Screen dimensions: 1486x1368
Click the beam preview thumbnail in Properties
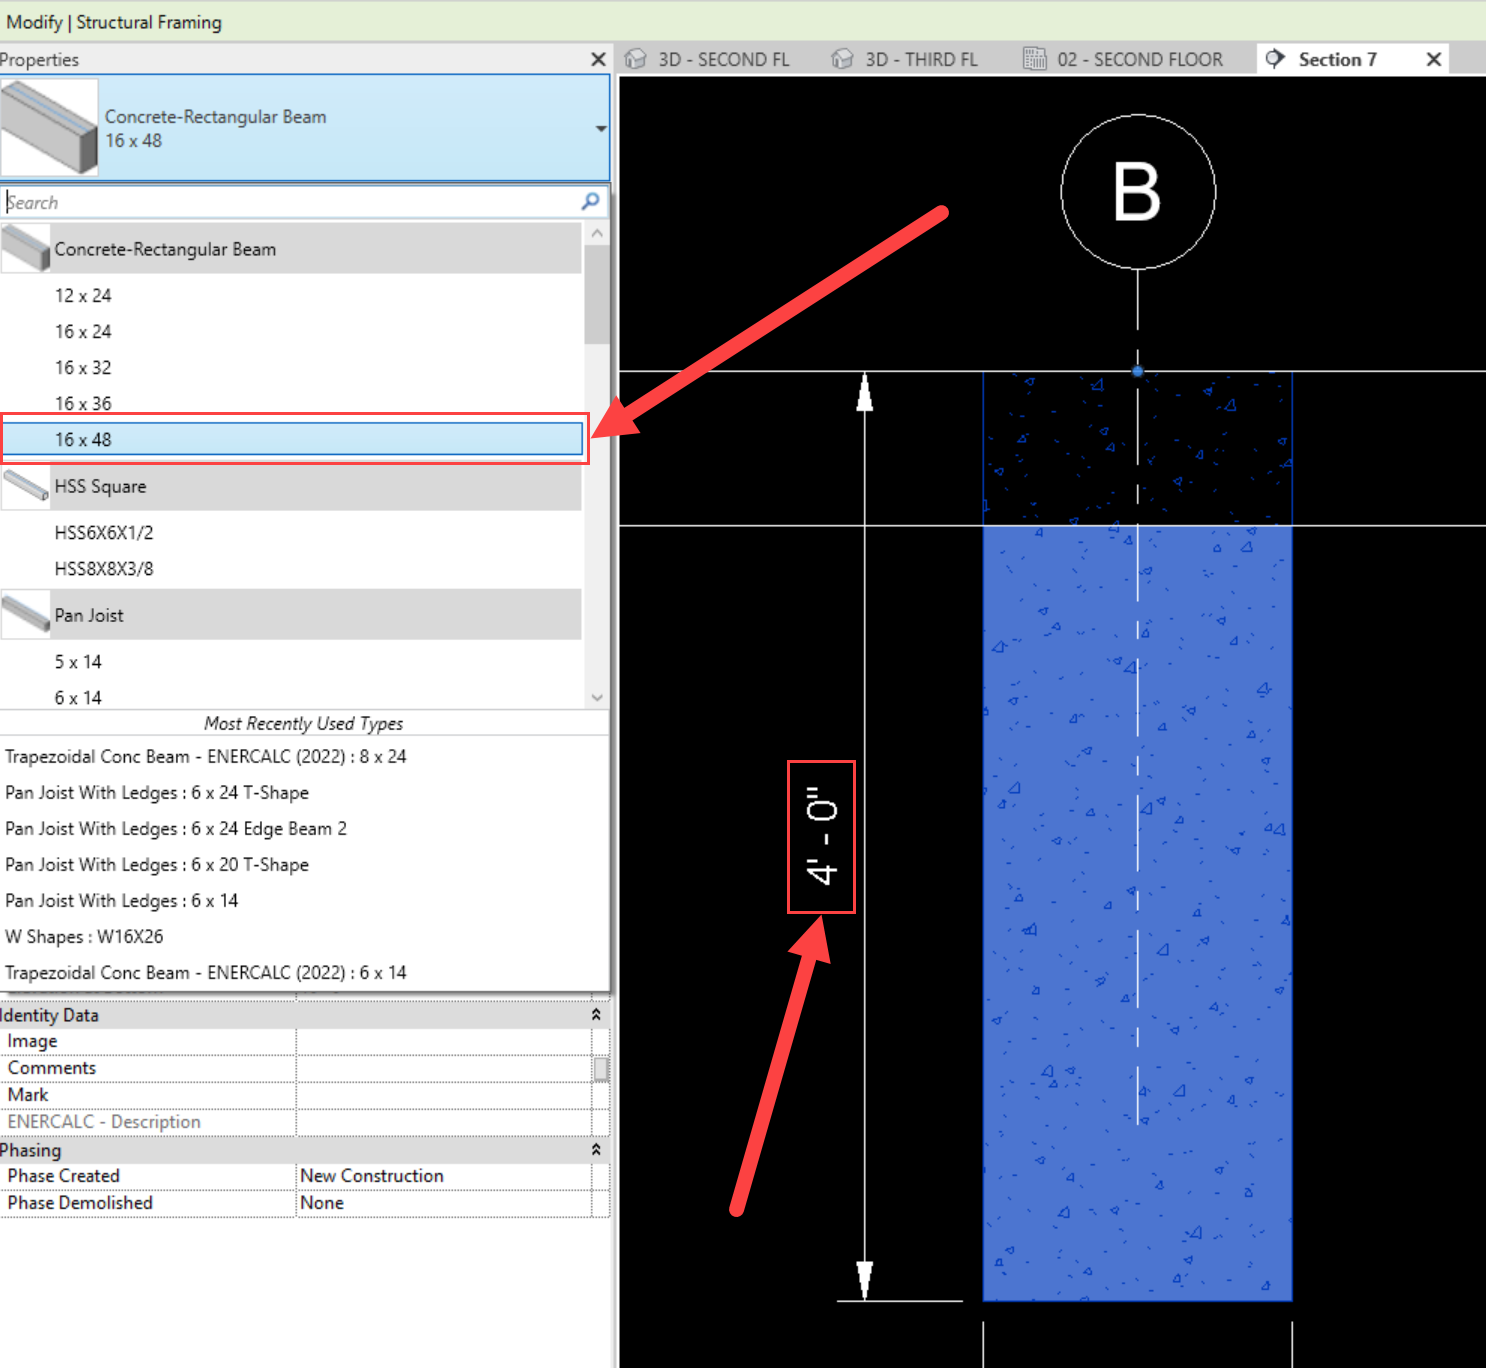pos(49,128)
